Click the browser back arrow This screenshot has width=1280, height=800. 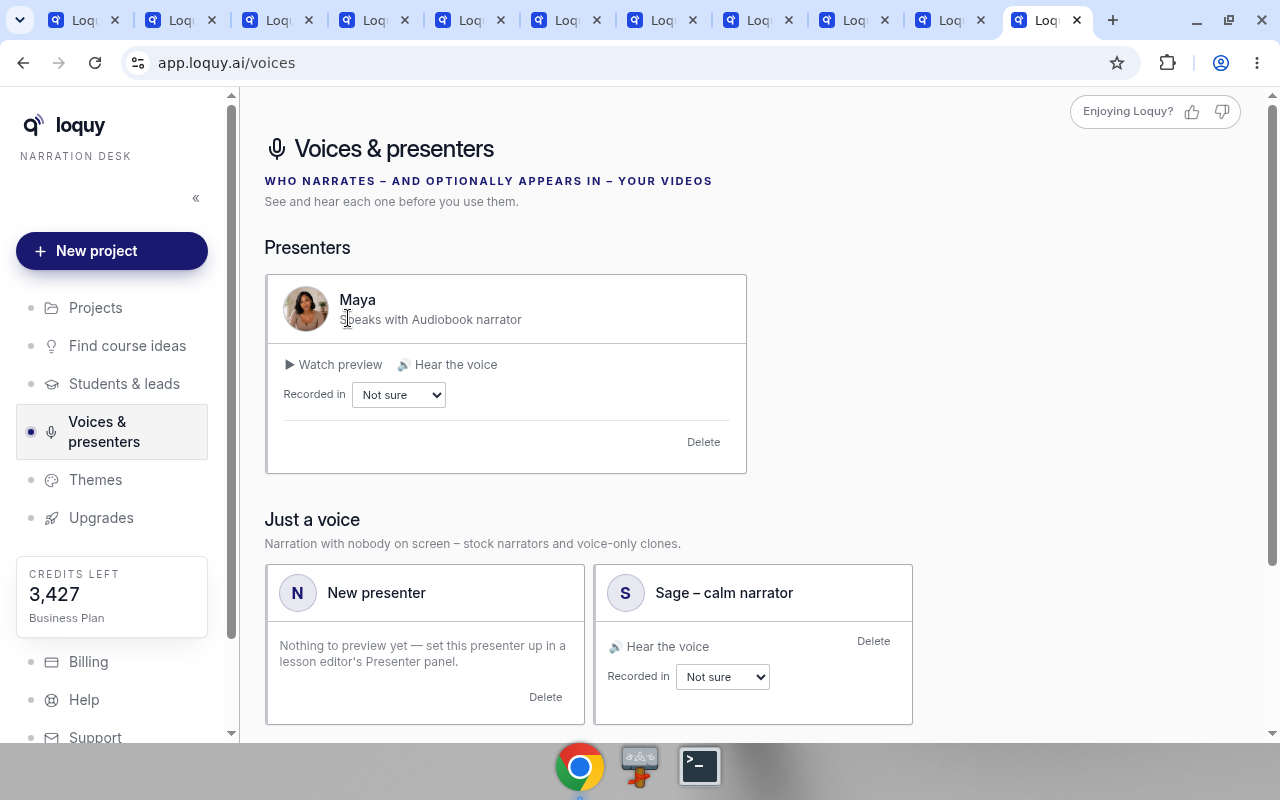tap(23, 63)
